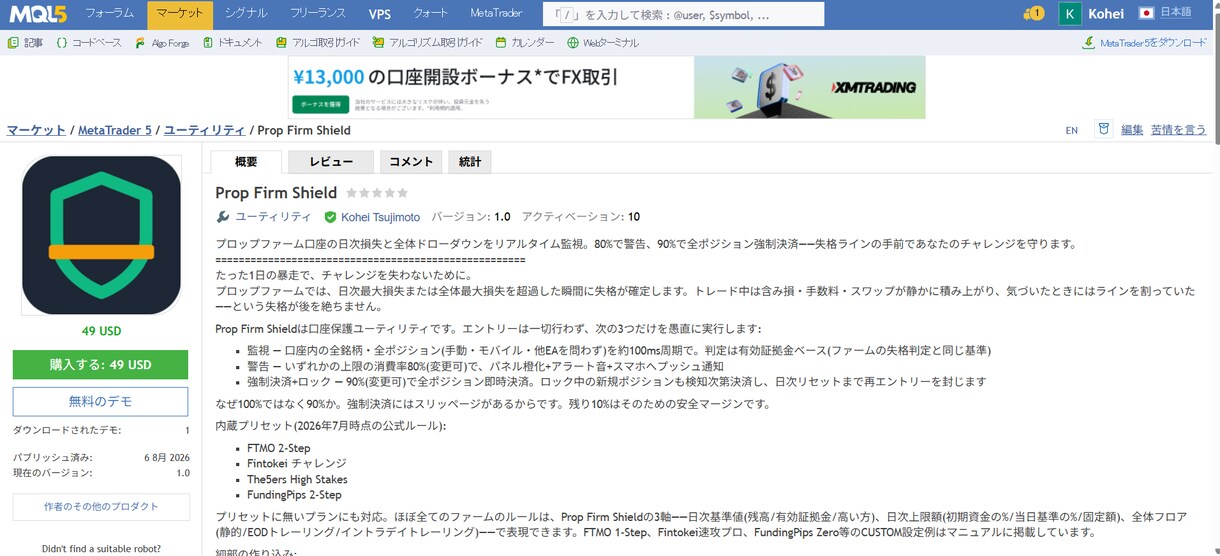Open the フリーランス menu item
The image size is (1220, 556).
tap(317, 14)
